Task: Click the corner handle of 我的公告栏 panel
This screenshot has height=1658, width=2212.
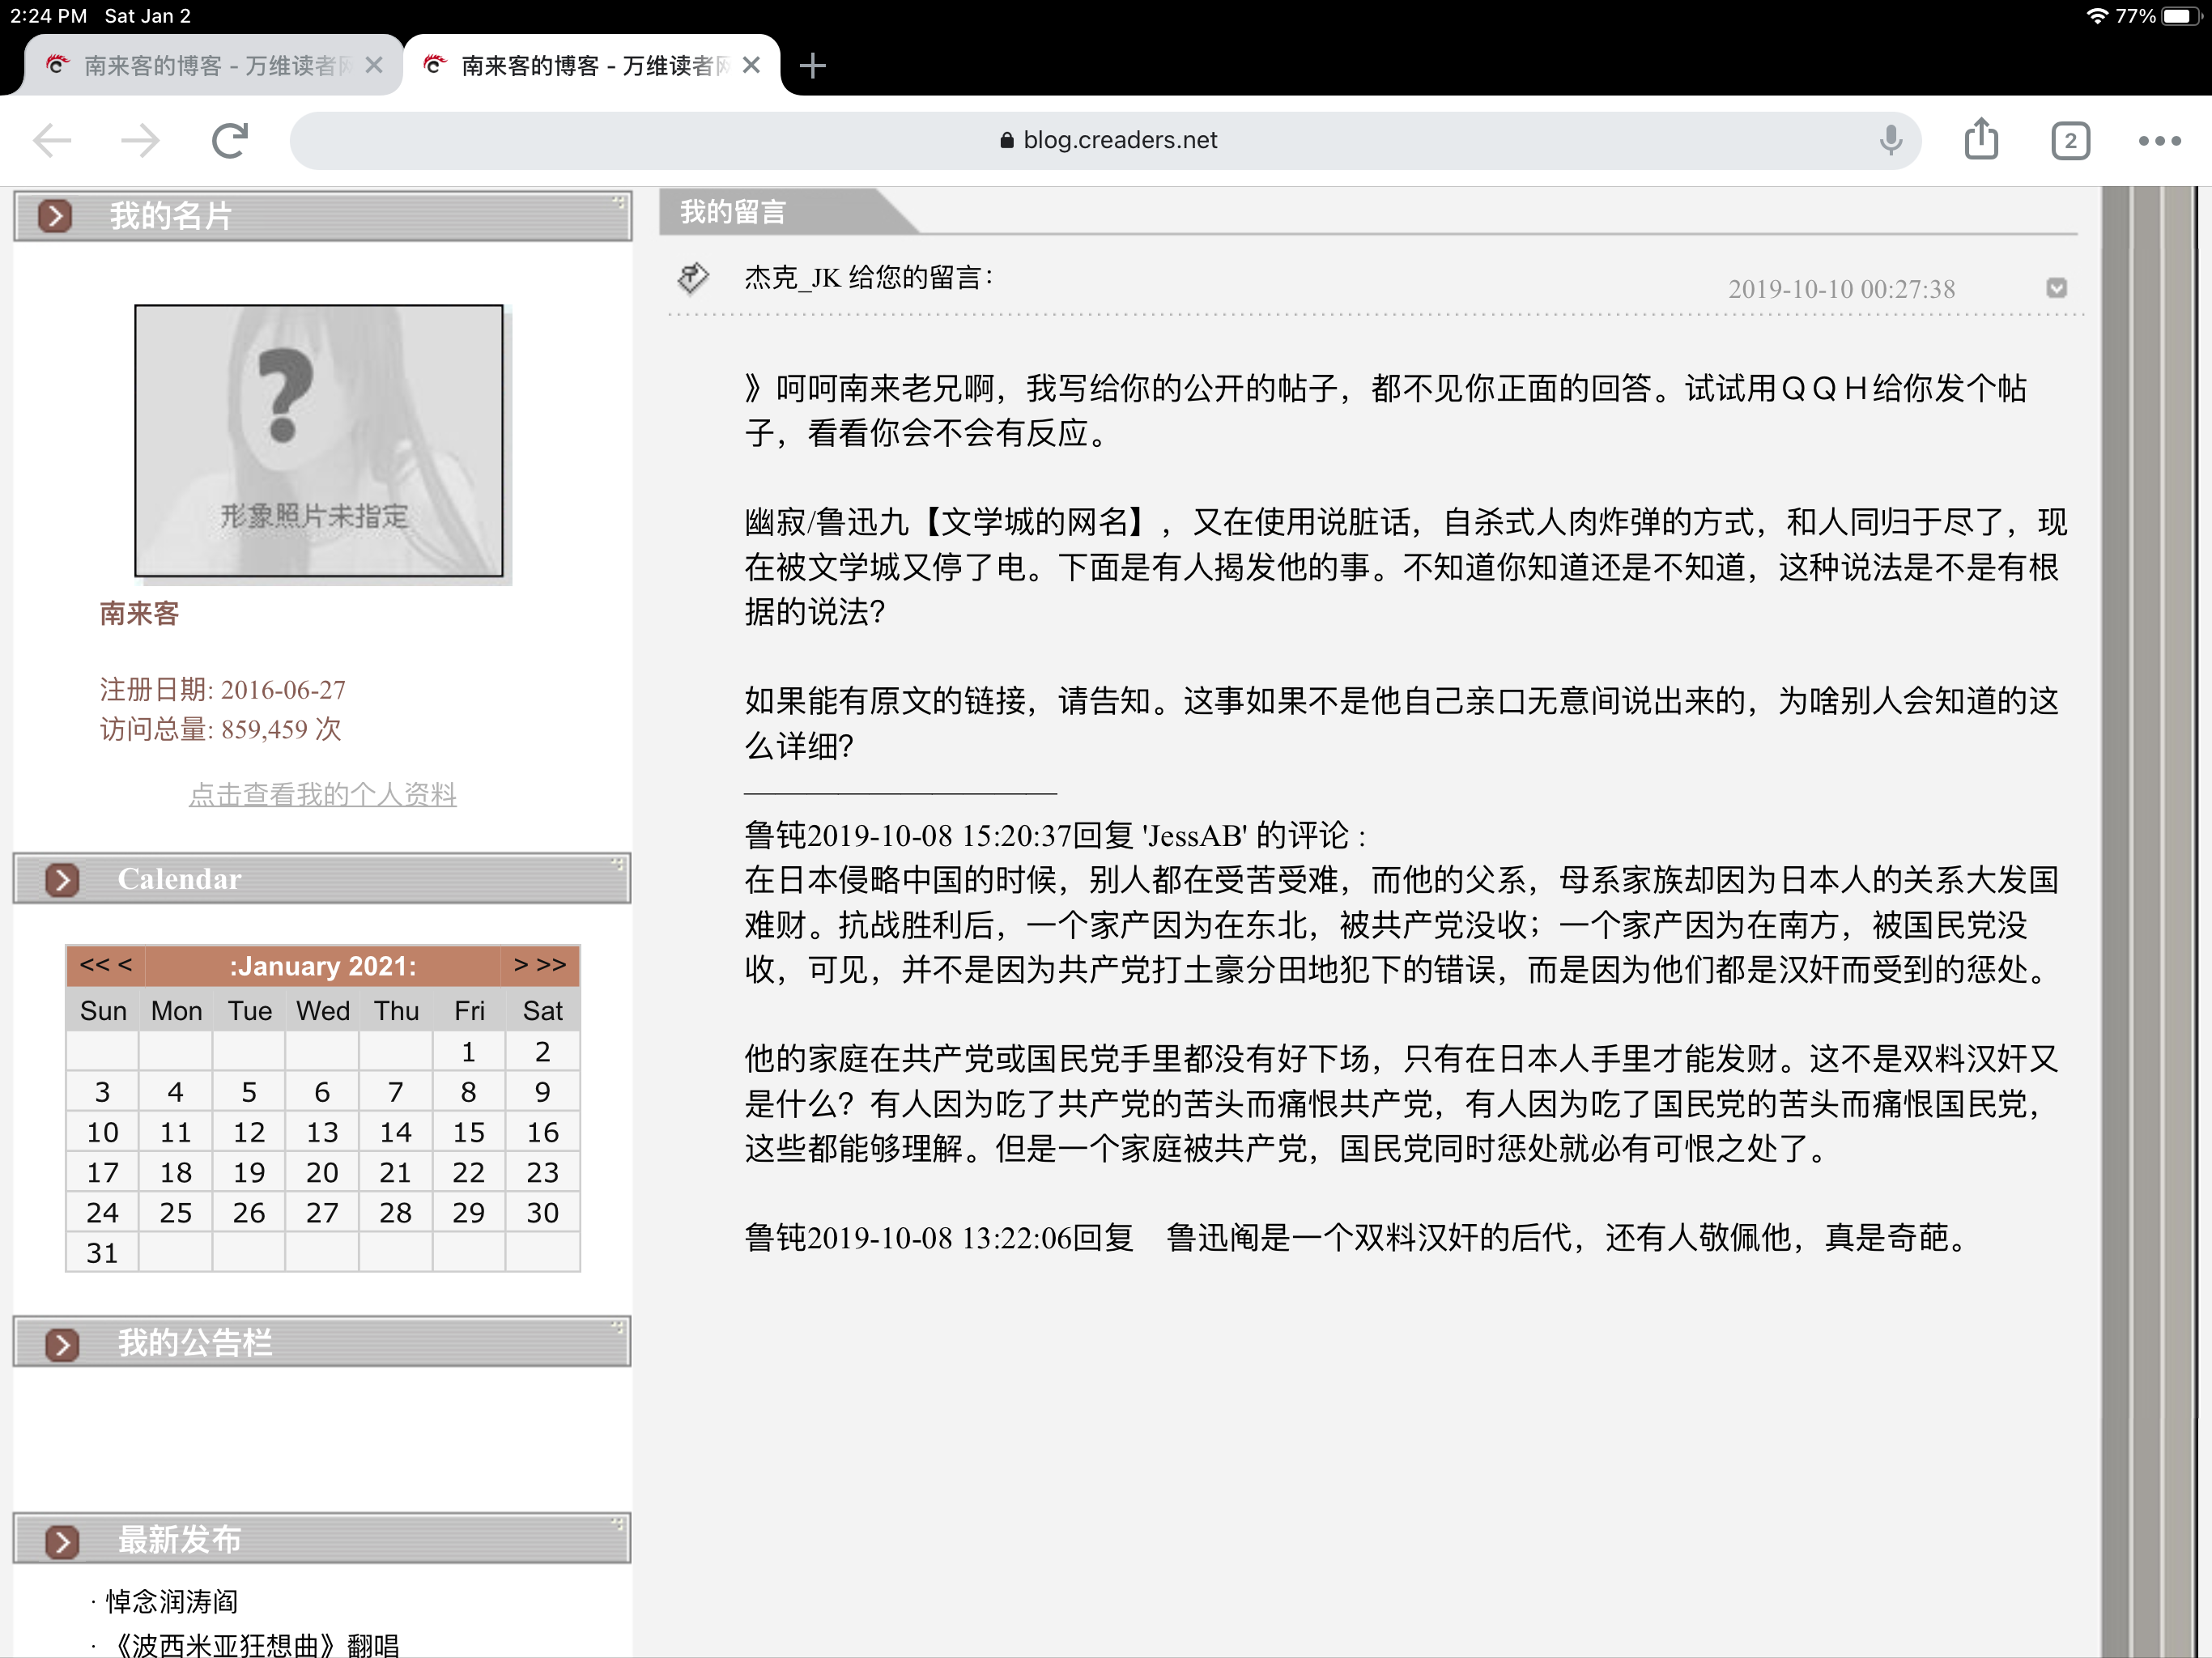Action: coord(618,1327)
